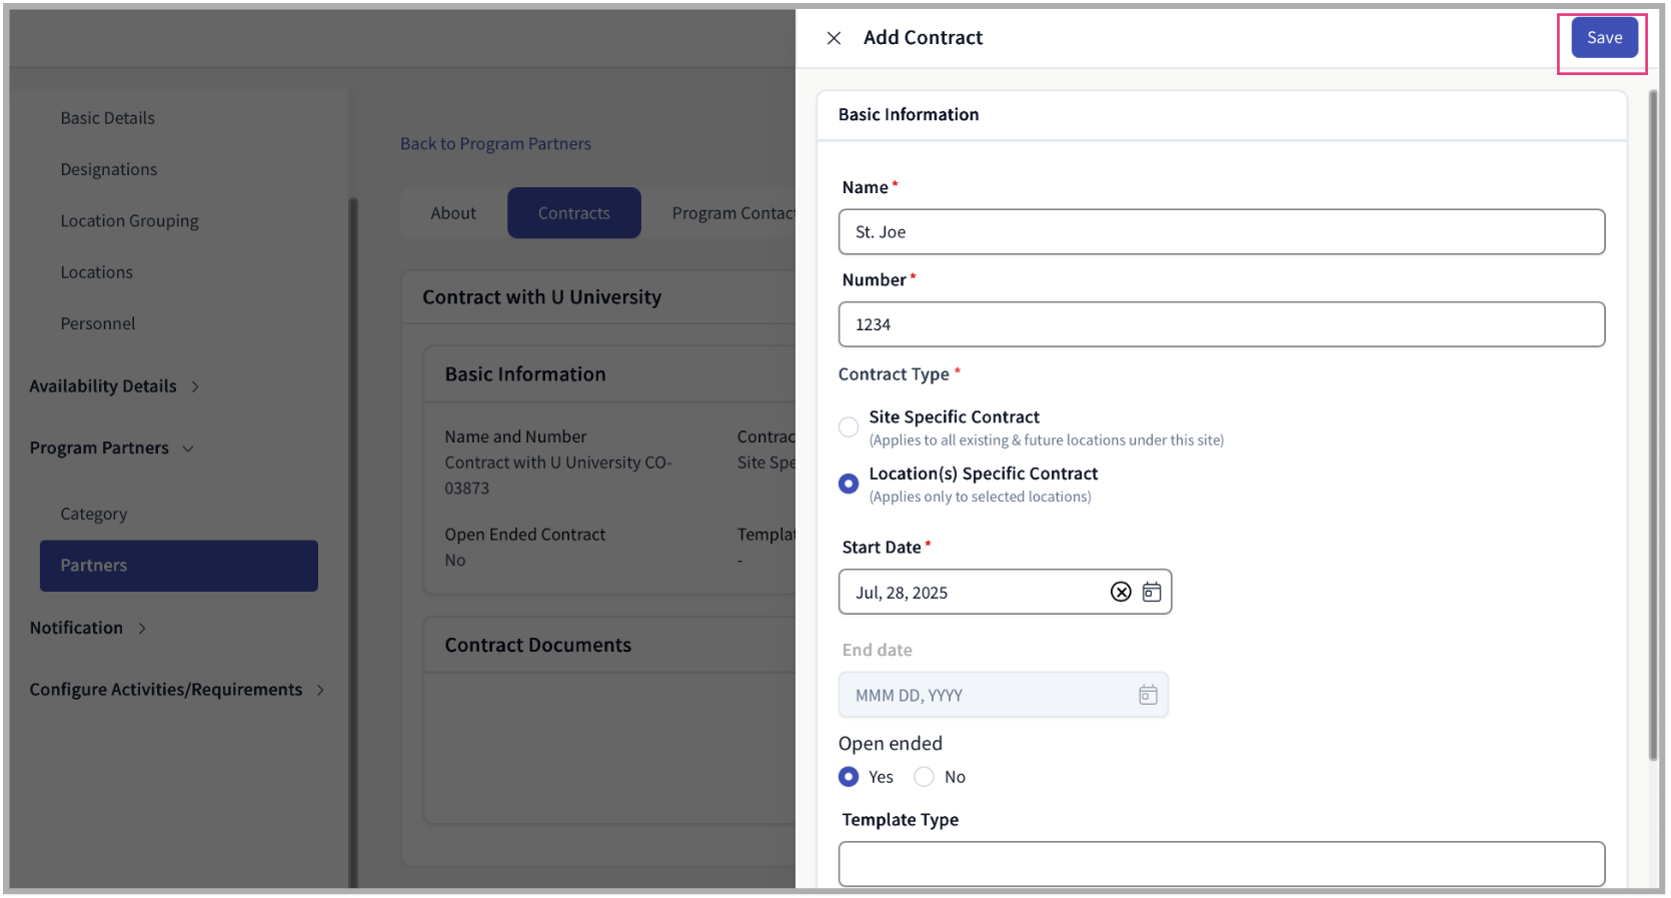The width and height of the screenshot is (1671, 898).
Task: Close the Add Contract panel
Action: tap(833, 38)
